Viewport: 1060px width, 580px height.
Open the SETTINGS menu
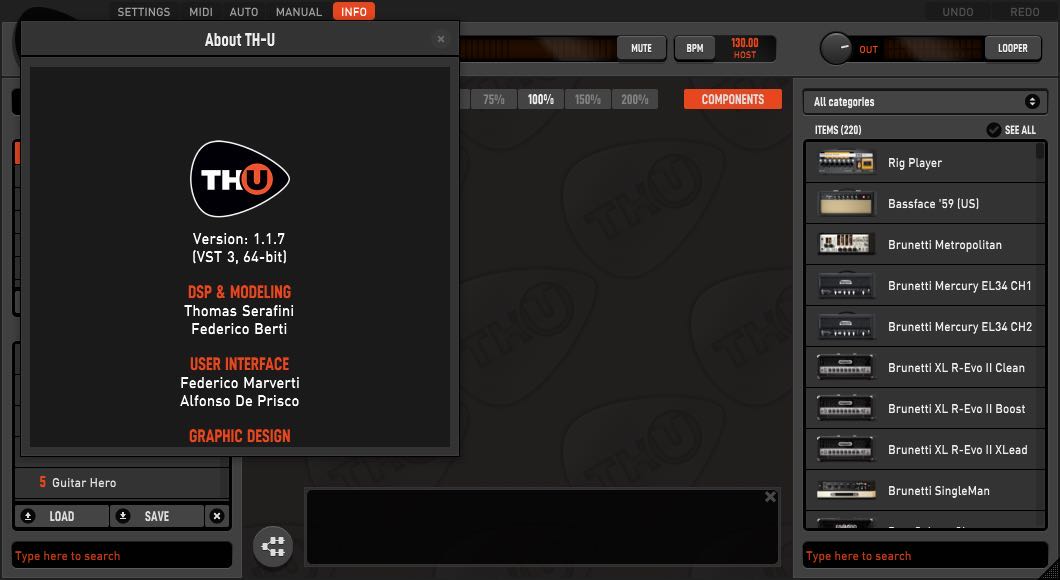(143, 11)
